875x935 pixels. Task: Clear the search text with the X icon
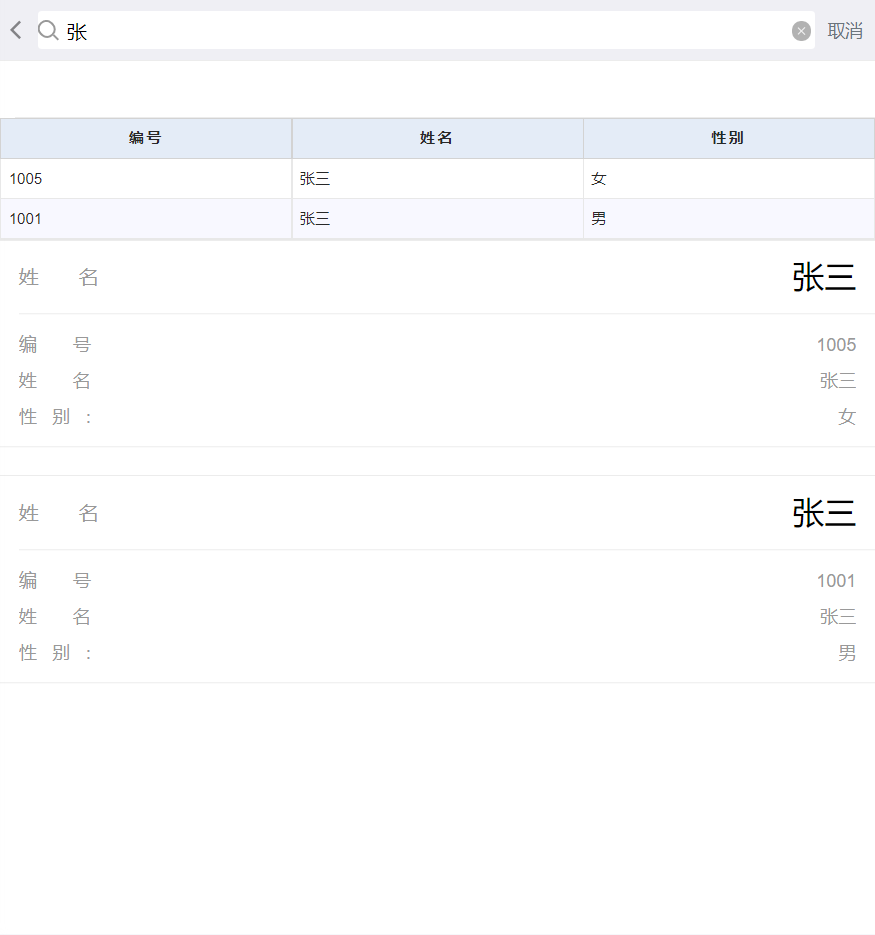(x=801, y=31)
